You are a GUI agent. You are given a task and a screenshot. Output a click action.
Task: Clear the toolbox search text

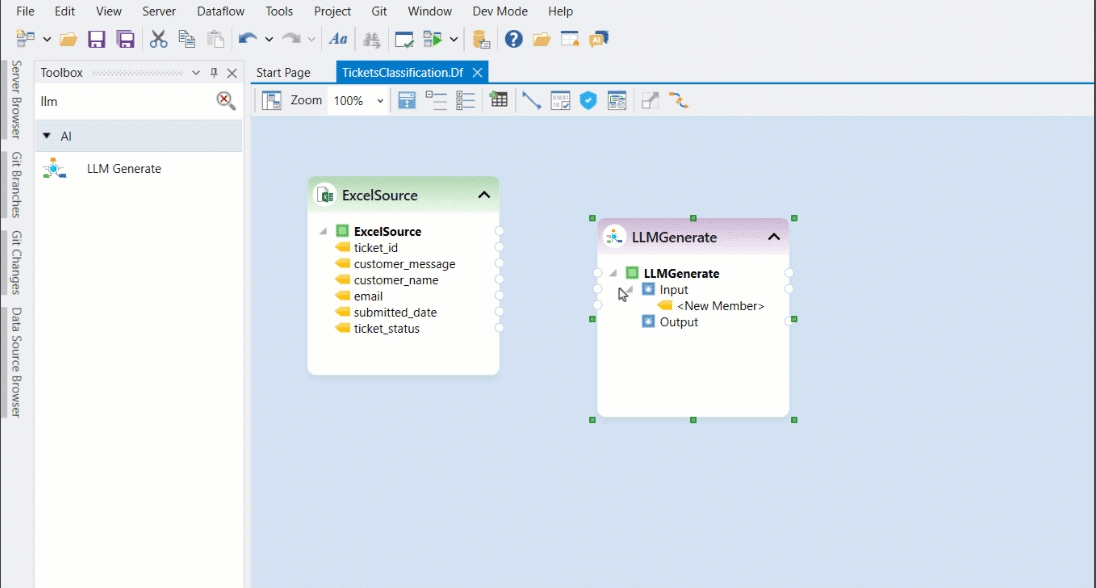pos(226,101)
